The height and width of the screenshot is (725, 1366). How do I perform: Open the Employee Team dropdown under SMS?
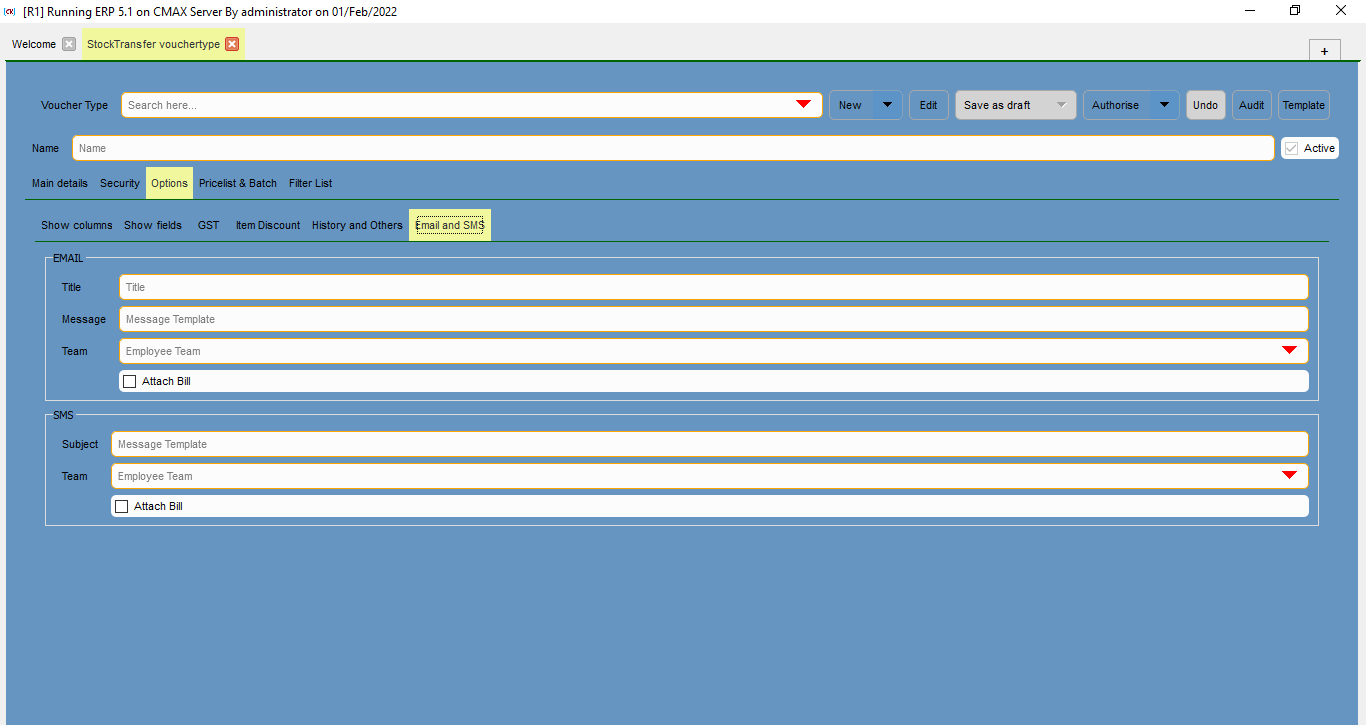1289,475
